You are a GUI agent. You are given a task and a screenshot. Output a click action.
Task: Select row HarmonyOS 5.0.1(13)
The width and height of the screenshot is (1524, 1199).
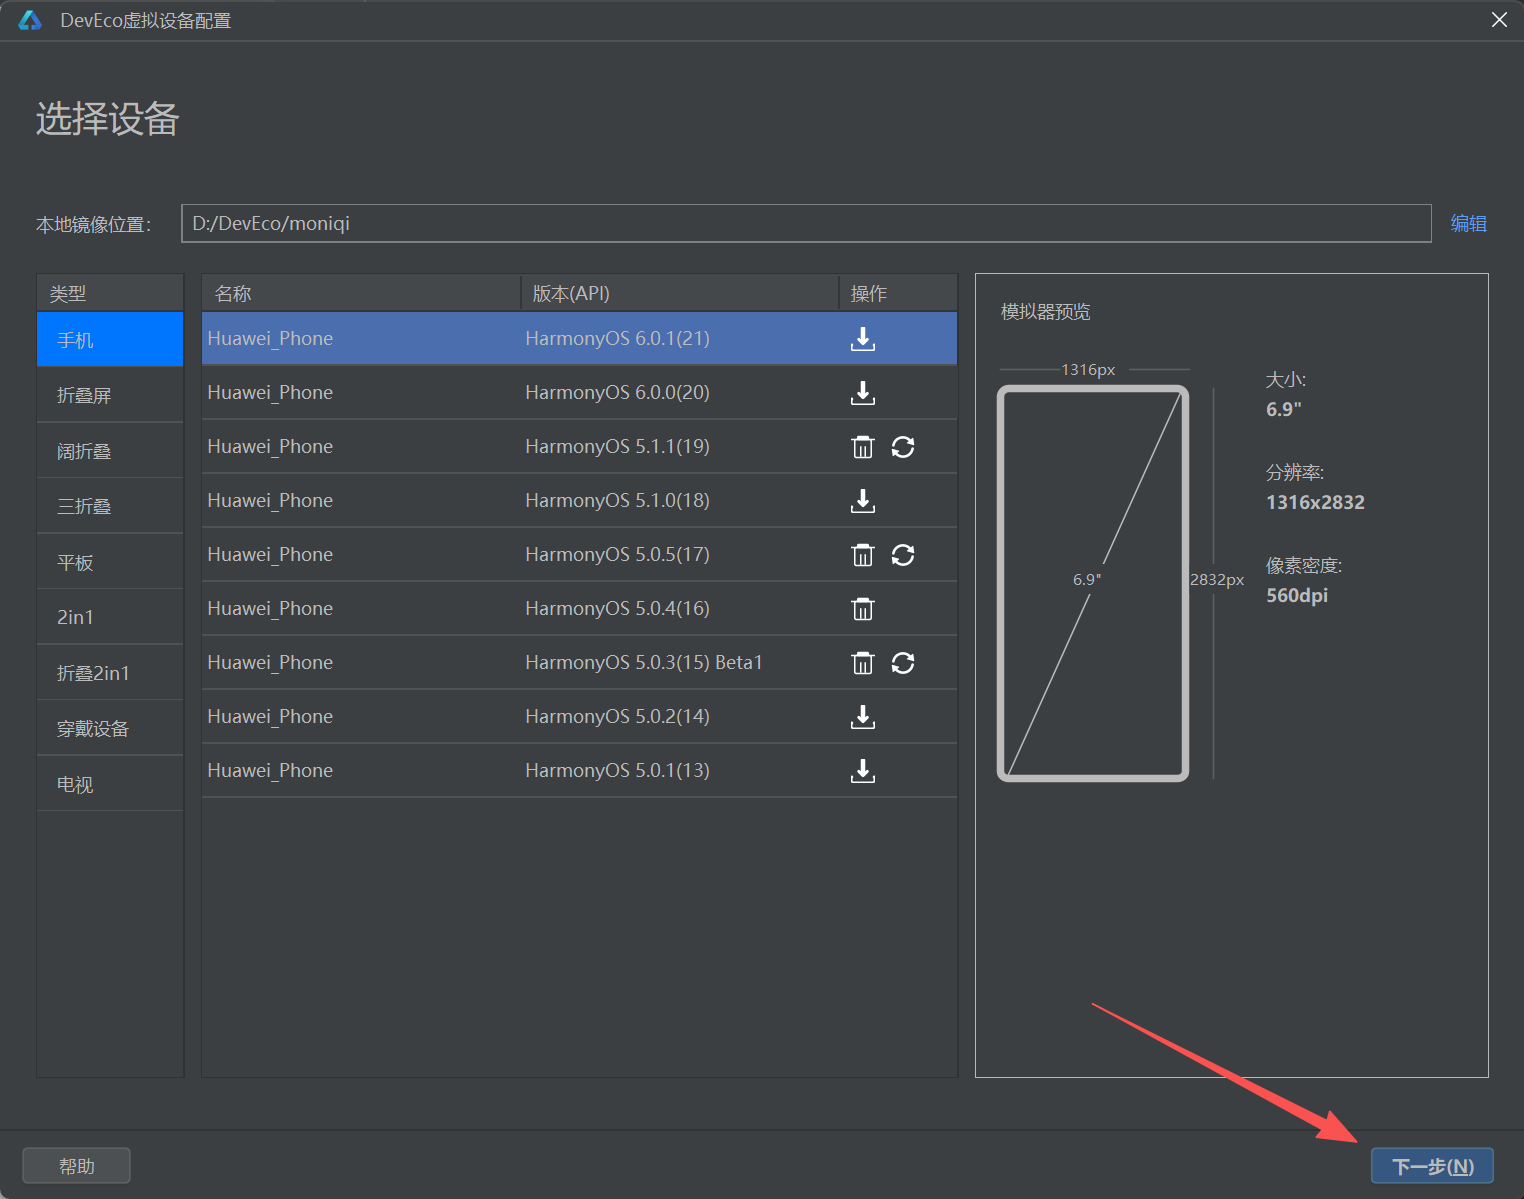pos(579,771)
